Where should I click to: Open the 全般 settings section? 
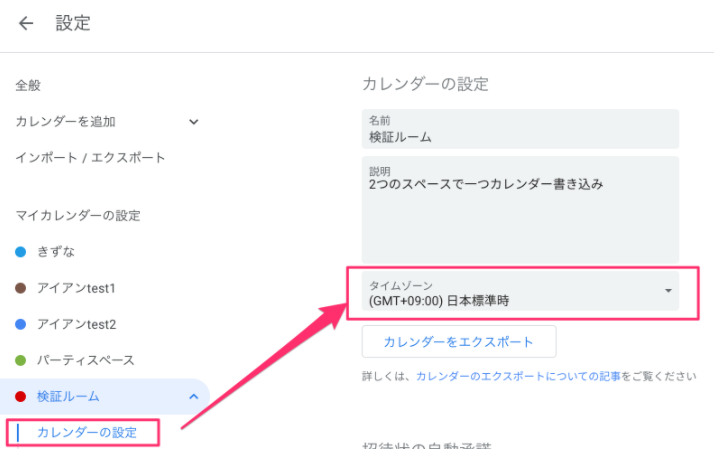[x=28, y=86]
